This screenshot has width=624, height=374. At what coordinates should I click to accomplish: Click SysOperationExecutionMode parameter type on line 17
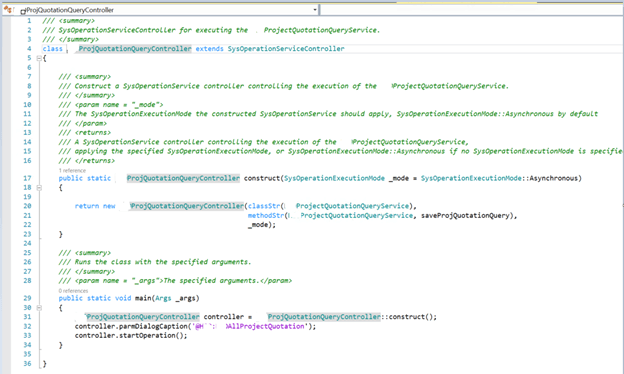click(334, 178)
